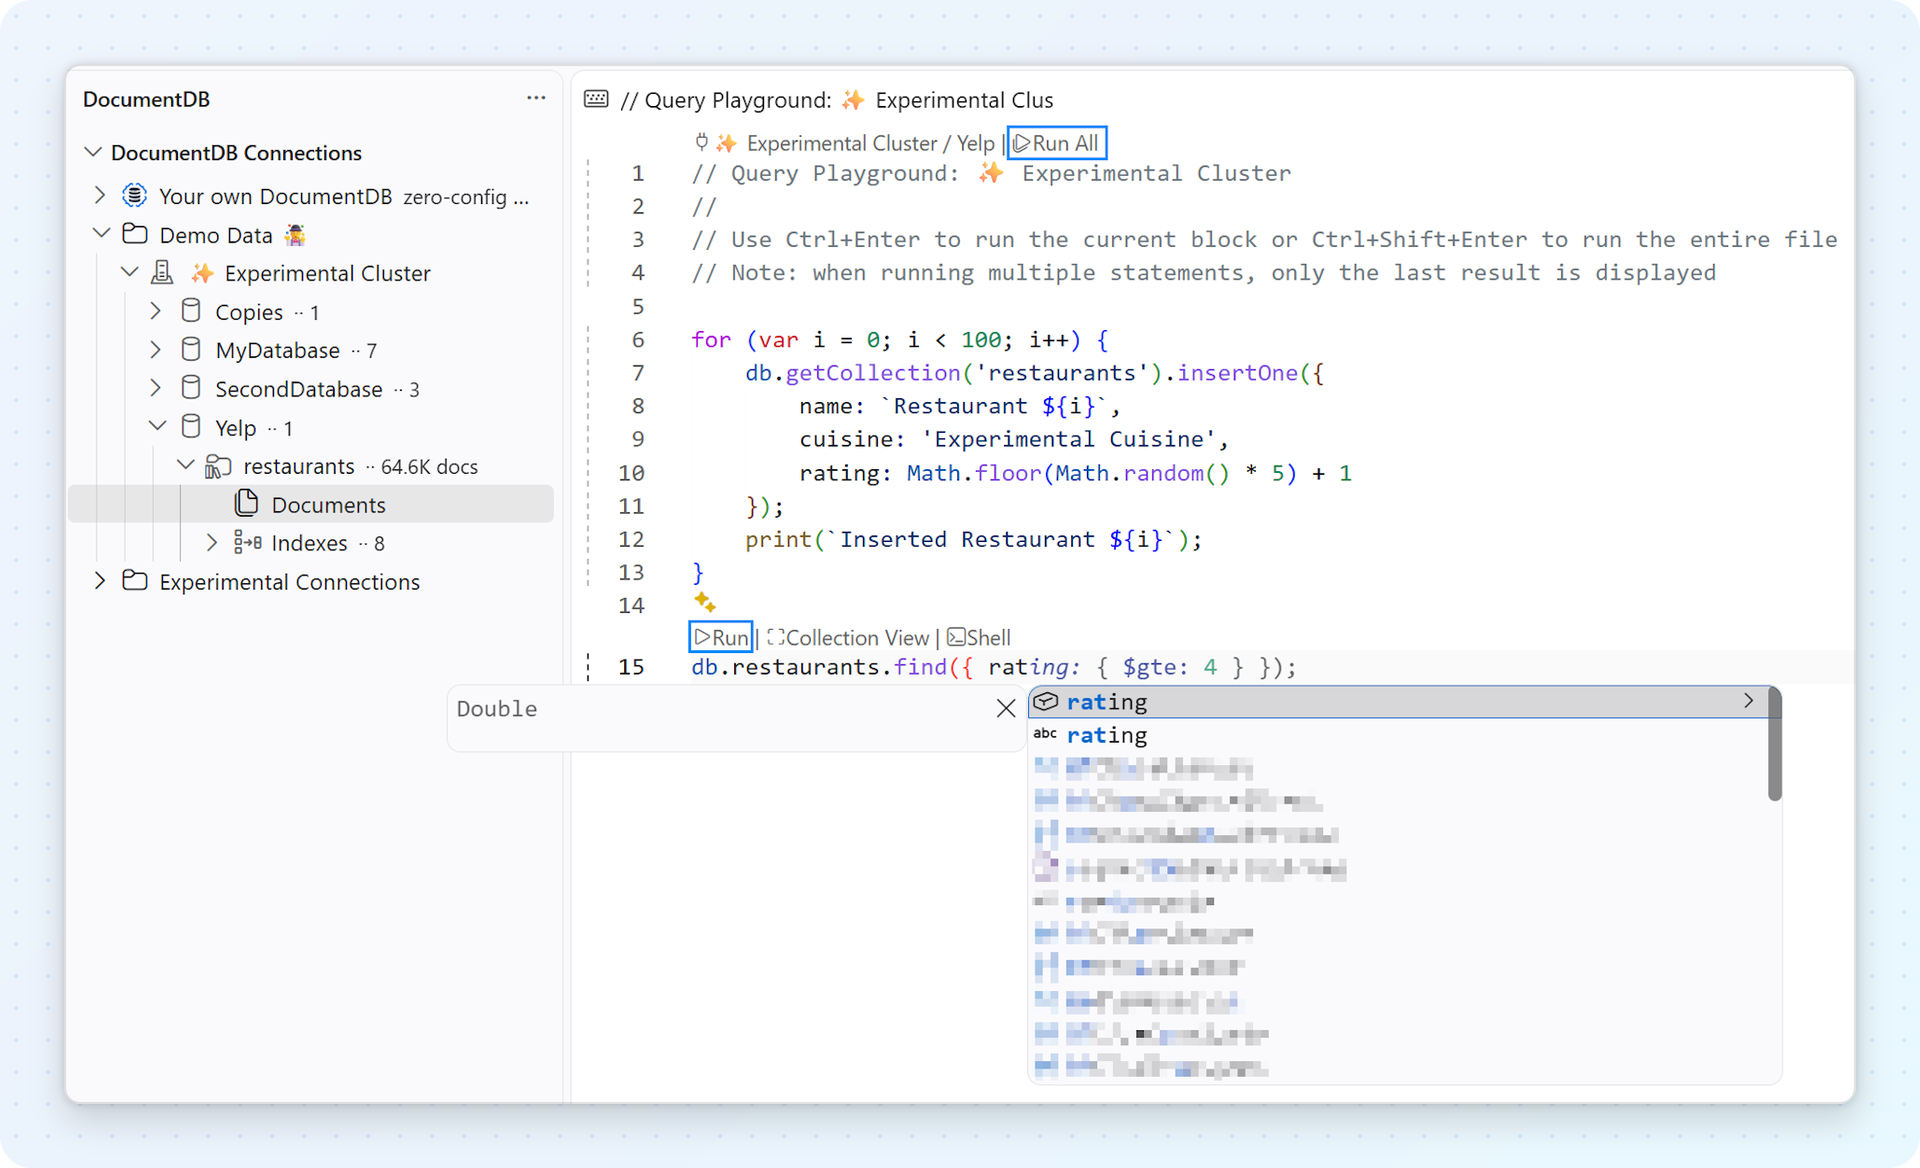Click the 64.6K docs count label
This screenshot has height=1168, width=1920.
tap(429, 466)
